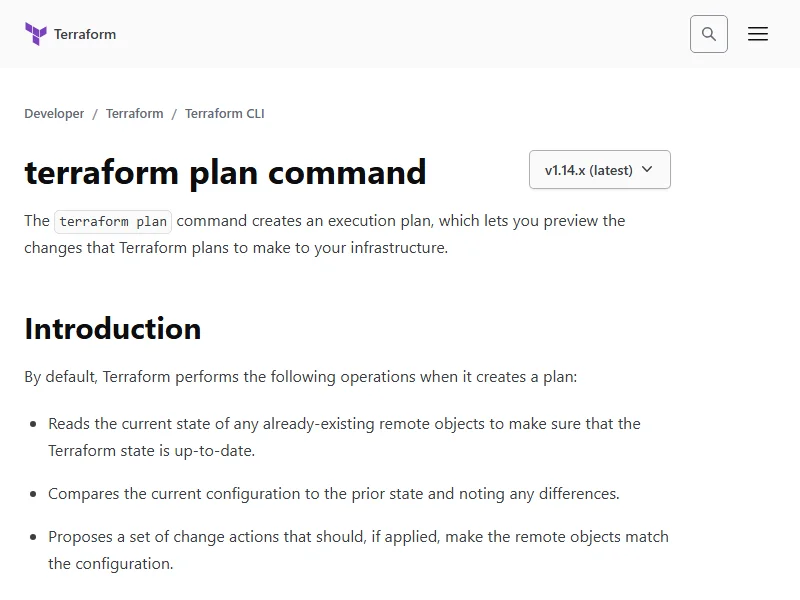Click the slash separator before Terraform CLI
Image resolution: width=800 pixels, height=600 pixels.
[174, 114]
